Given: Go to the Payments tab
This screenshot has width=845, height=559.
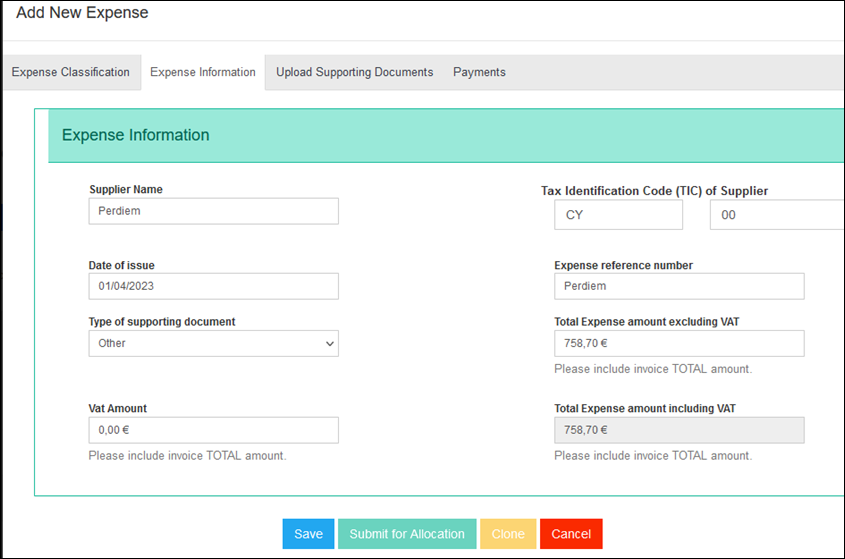Looking at the screenshot, I should [x=479, y=72].
